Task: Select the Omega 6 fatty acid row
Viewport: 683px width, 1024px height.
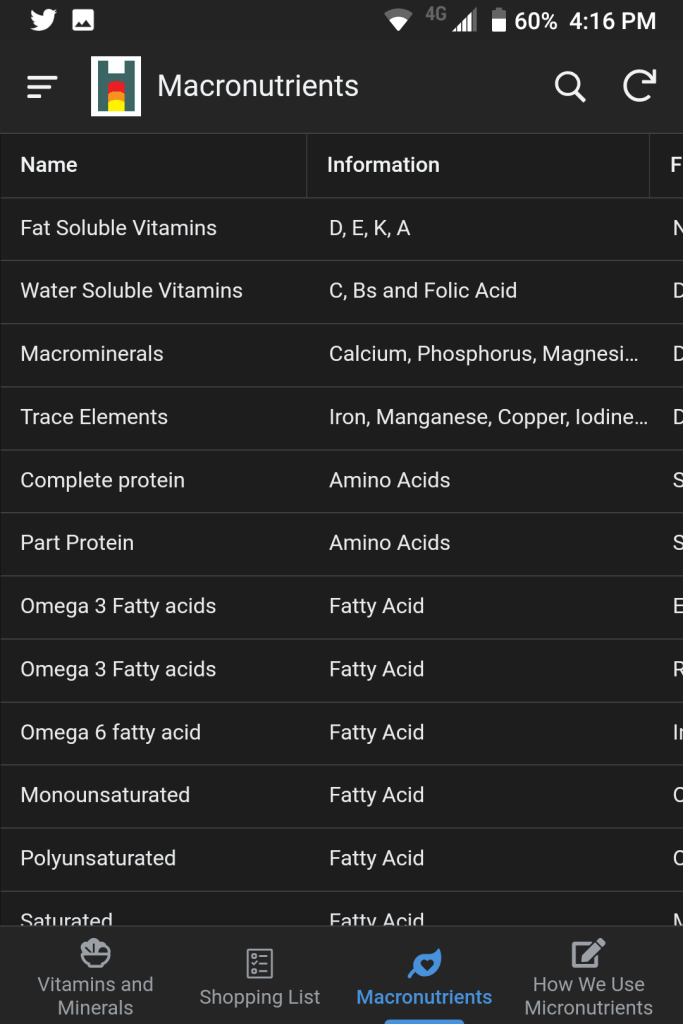Action: tap(110, 732)
